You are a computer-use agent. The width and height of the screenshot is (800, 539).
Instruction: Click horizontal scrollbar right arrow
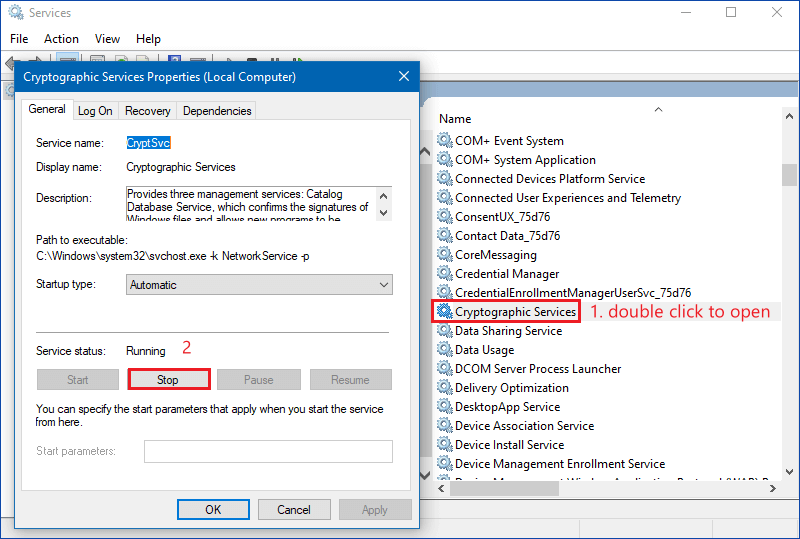click(x=773, y=488)
